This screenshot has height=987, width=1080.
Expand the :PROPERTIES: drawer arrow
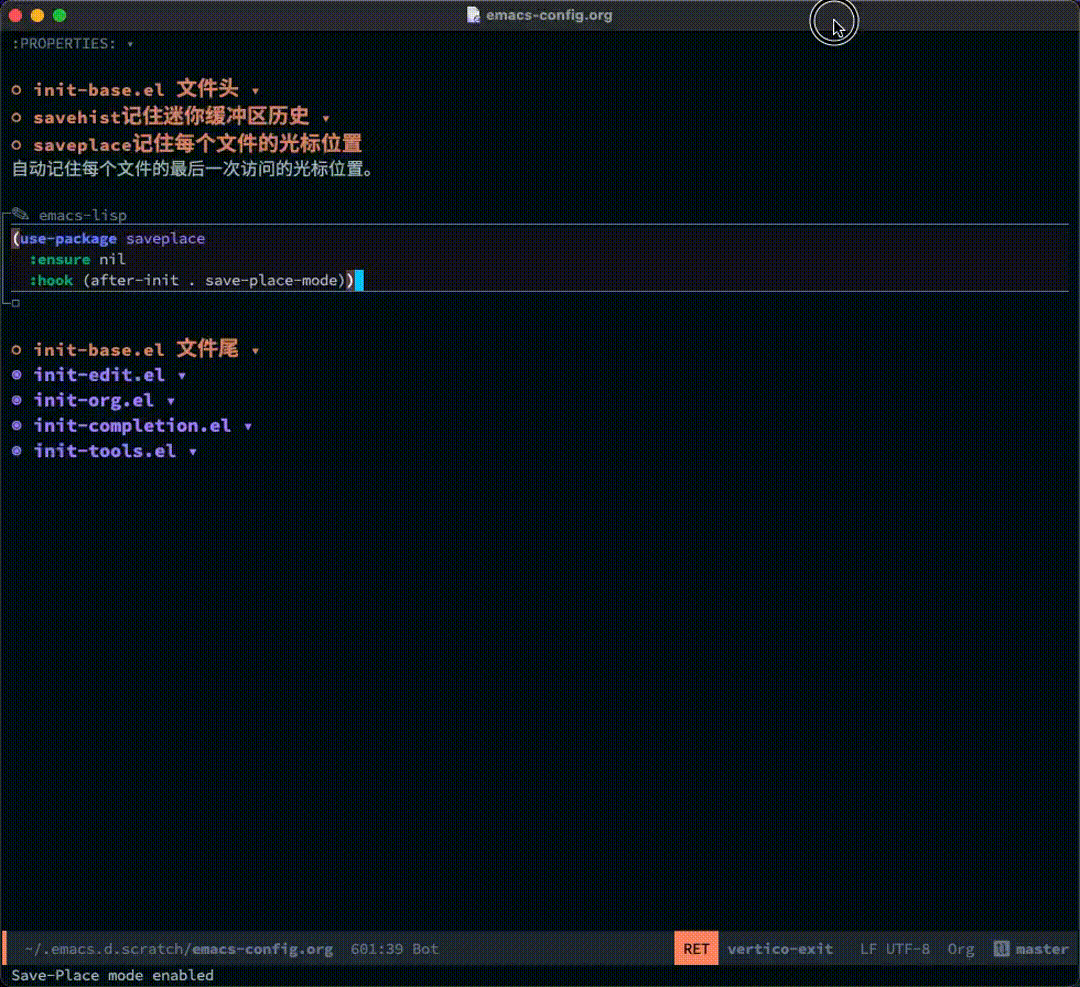coord(130,44)
